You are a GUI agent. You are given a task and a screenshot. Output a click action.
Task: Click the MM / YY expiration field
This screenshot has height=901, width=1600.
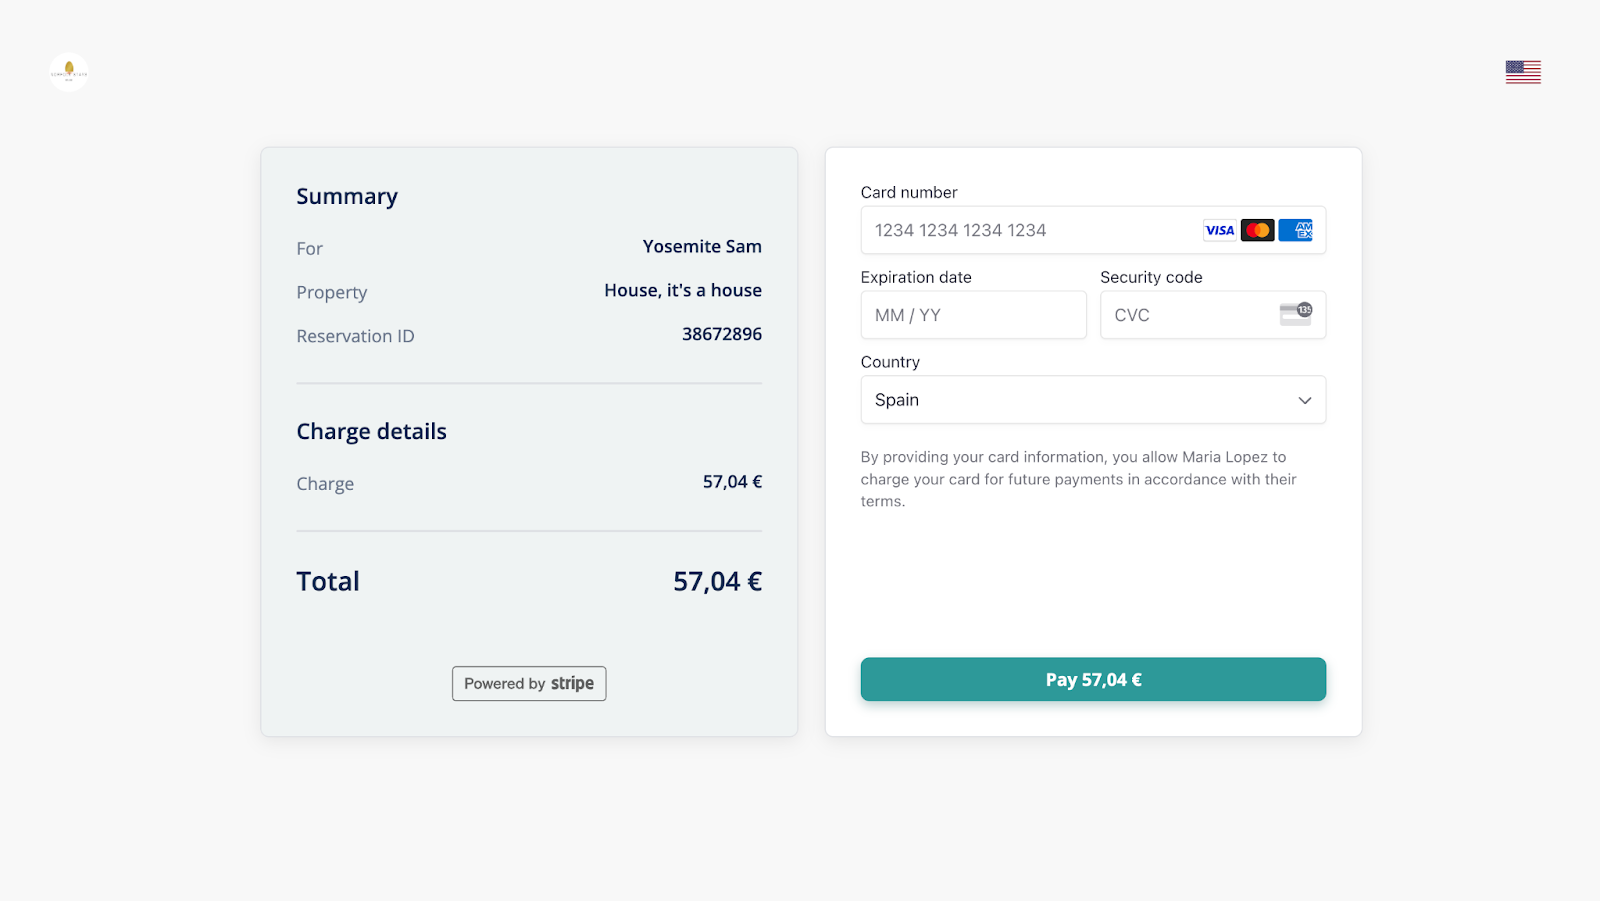coord(973,315)
